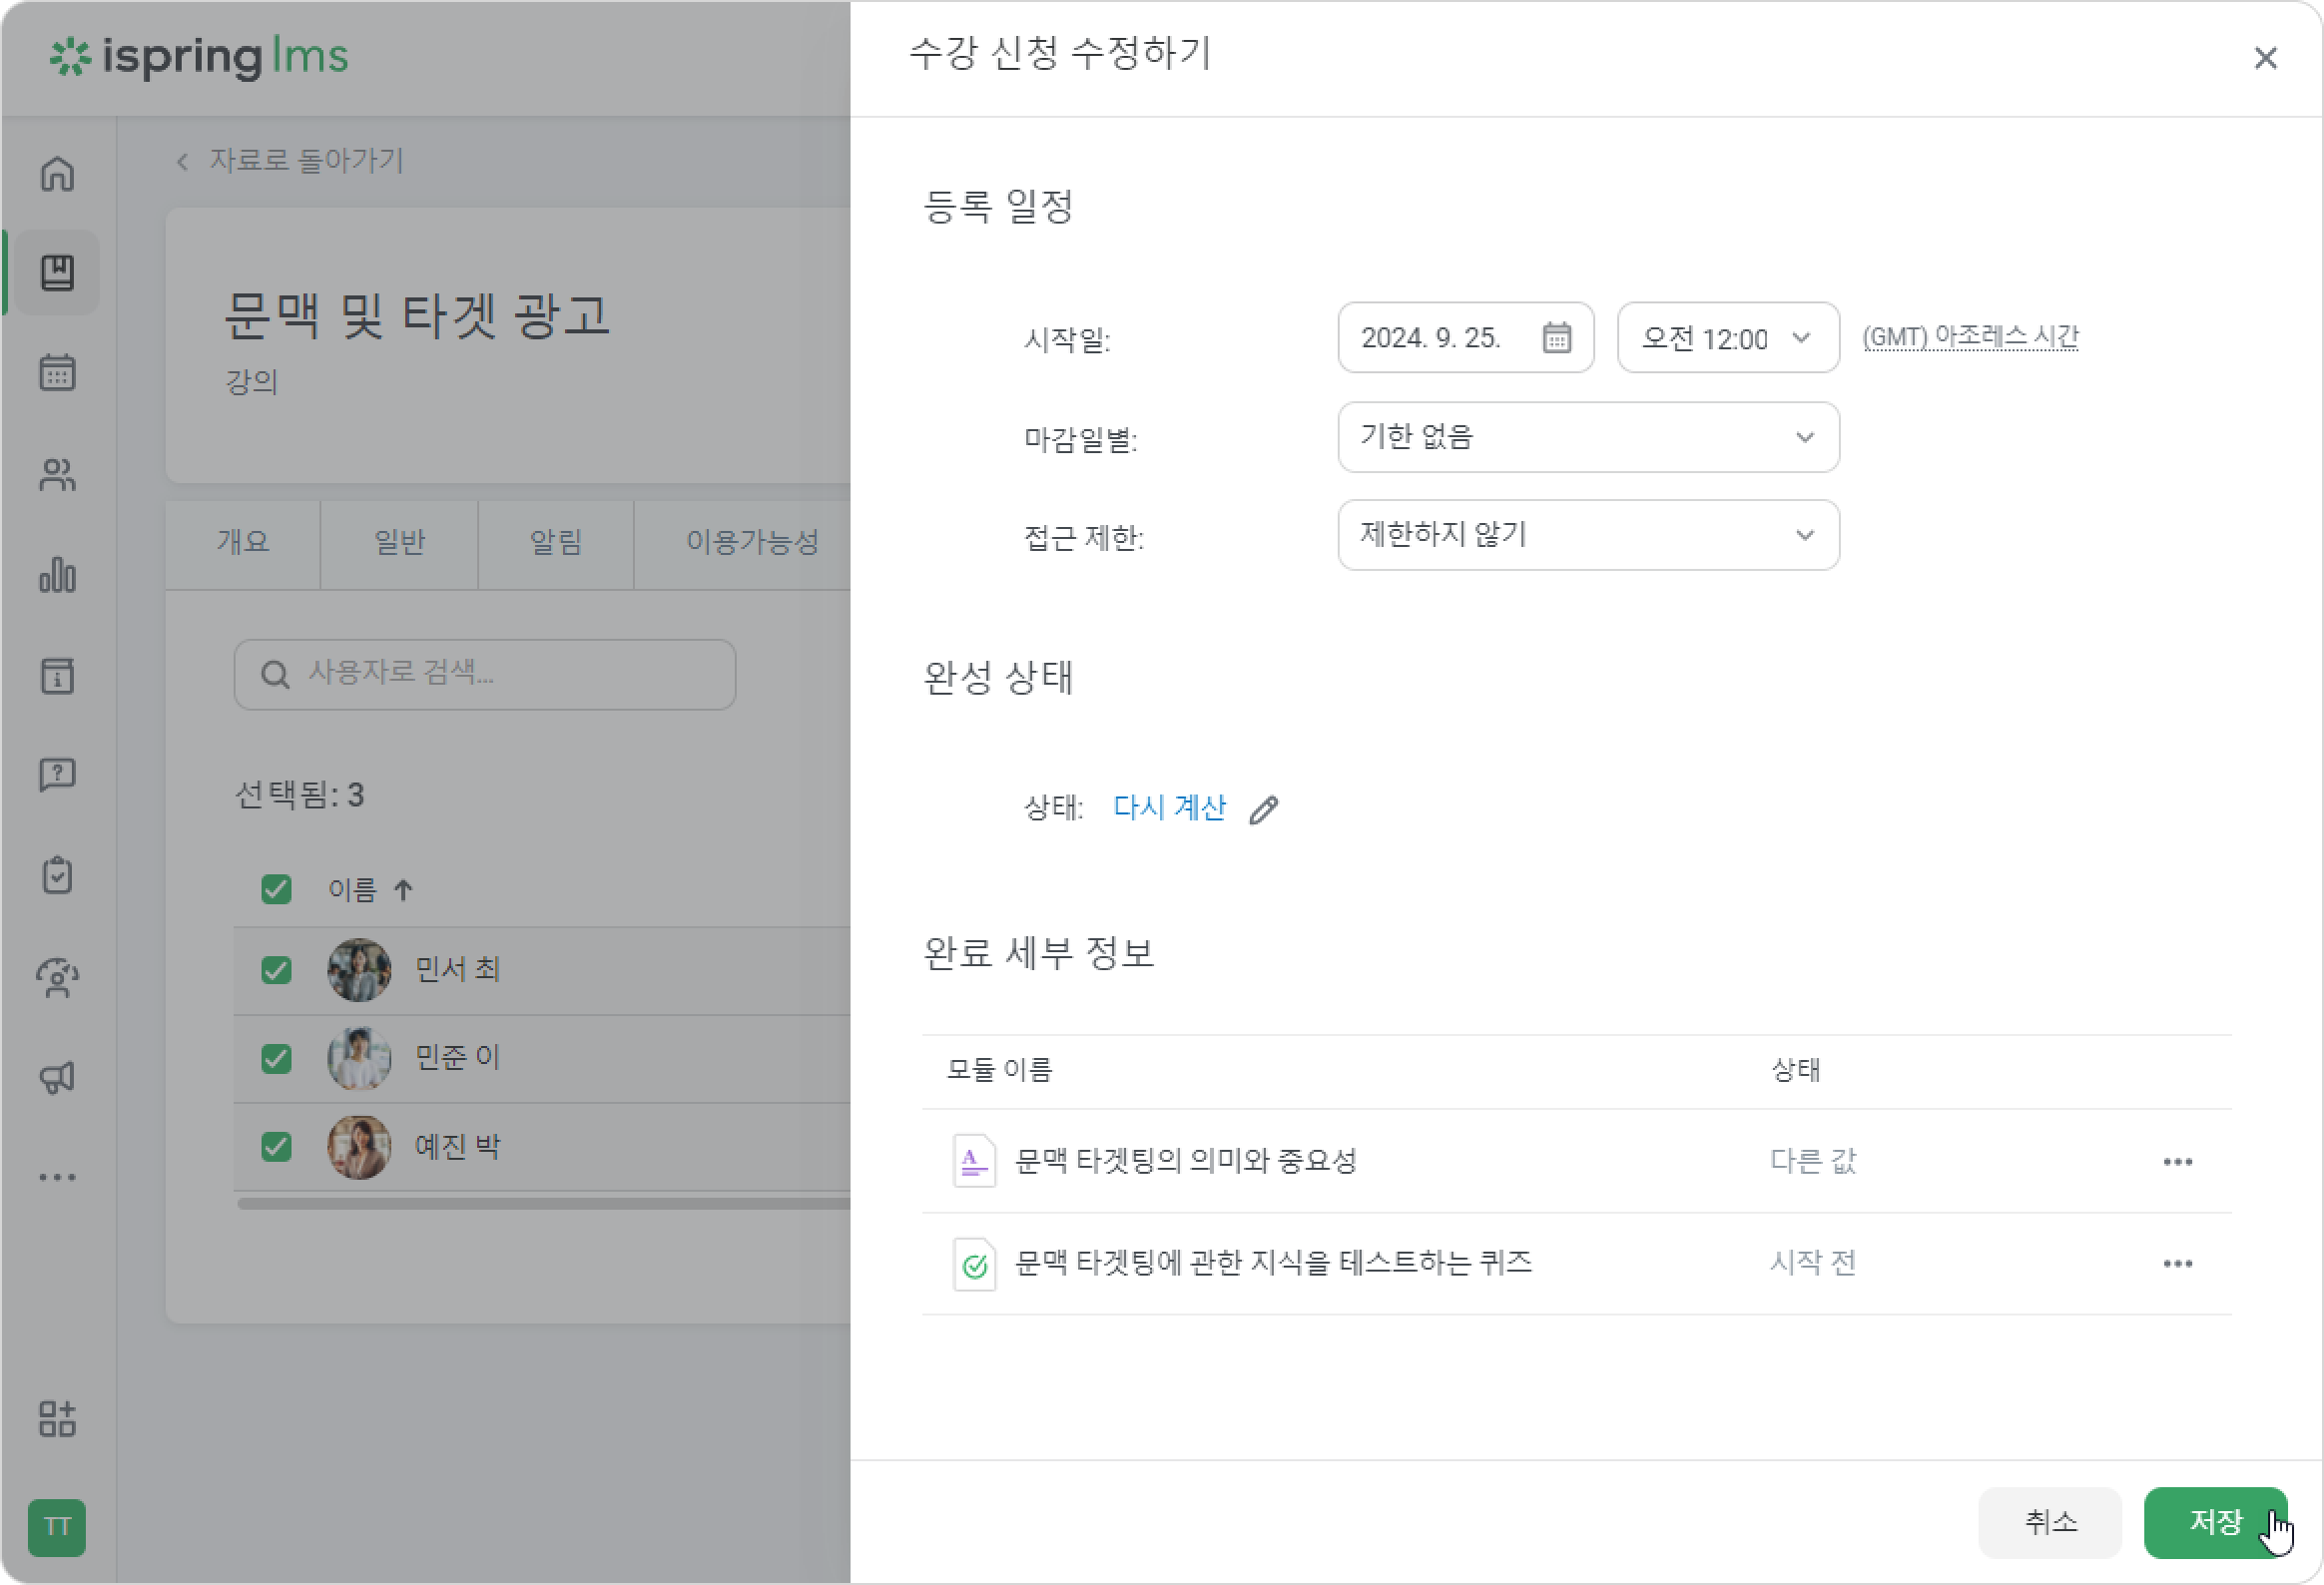Click the 이름 column header
Viewport: 2324px width, 1585px height.
tap(352, 890)
